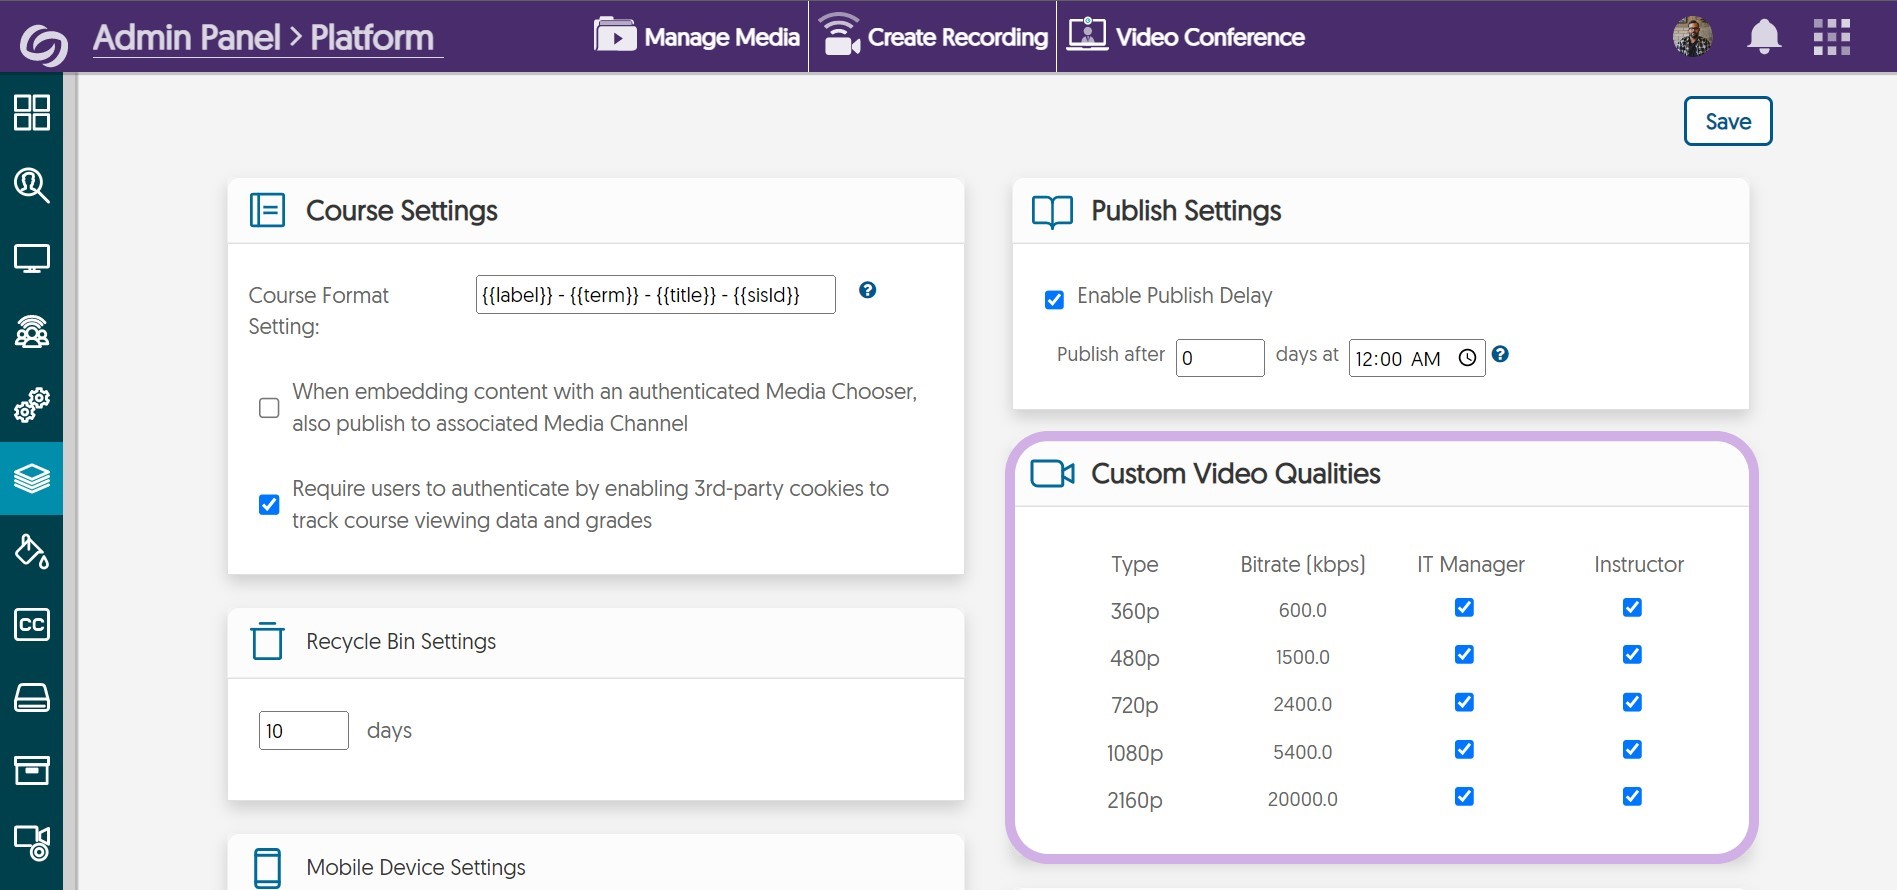Open the closed captions CC icon

(31, 625)
